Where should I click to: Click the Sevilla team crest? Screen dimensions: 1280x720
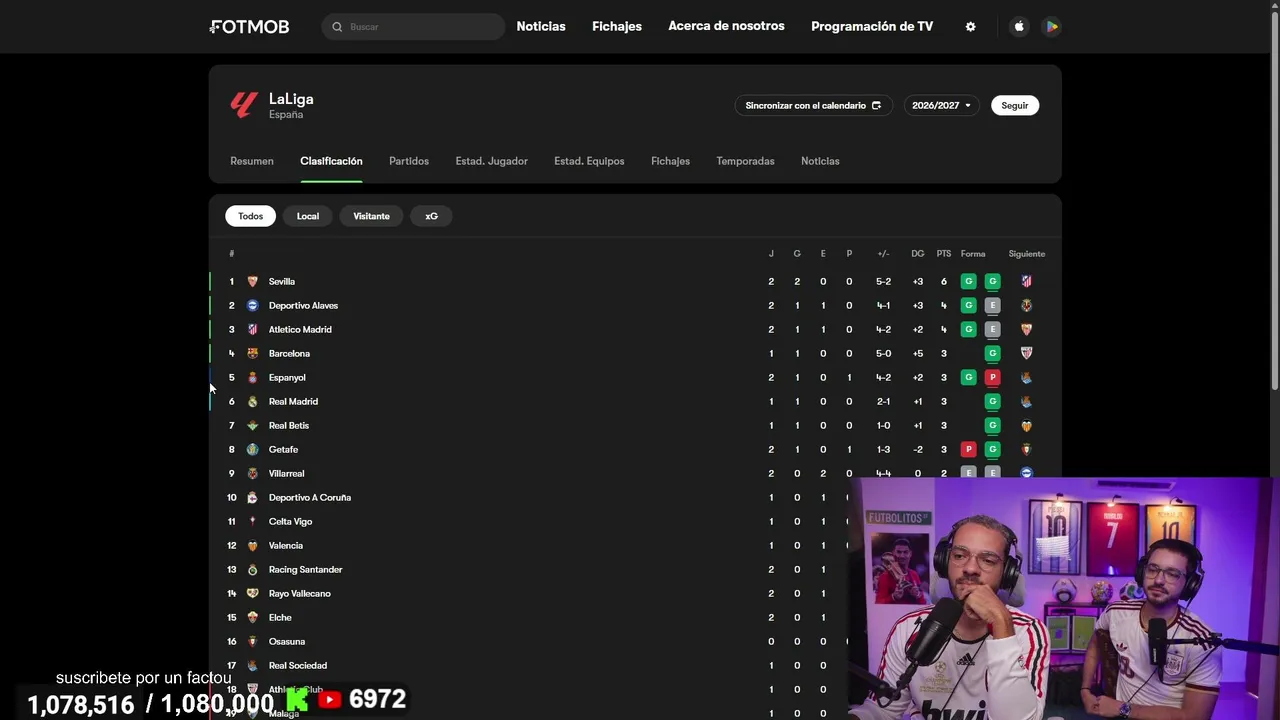(x=252, y=281)
